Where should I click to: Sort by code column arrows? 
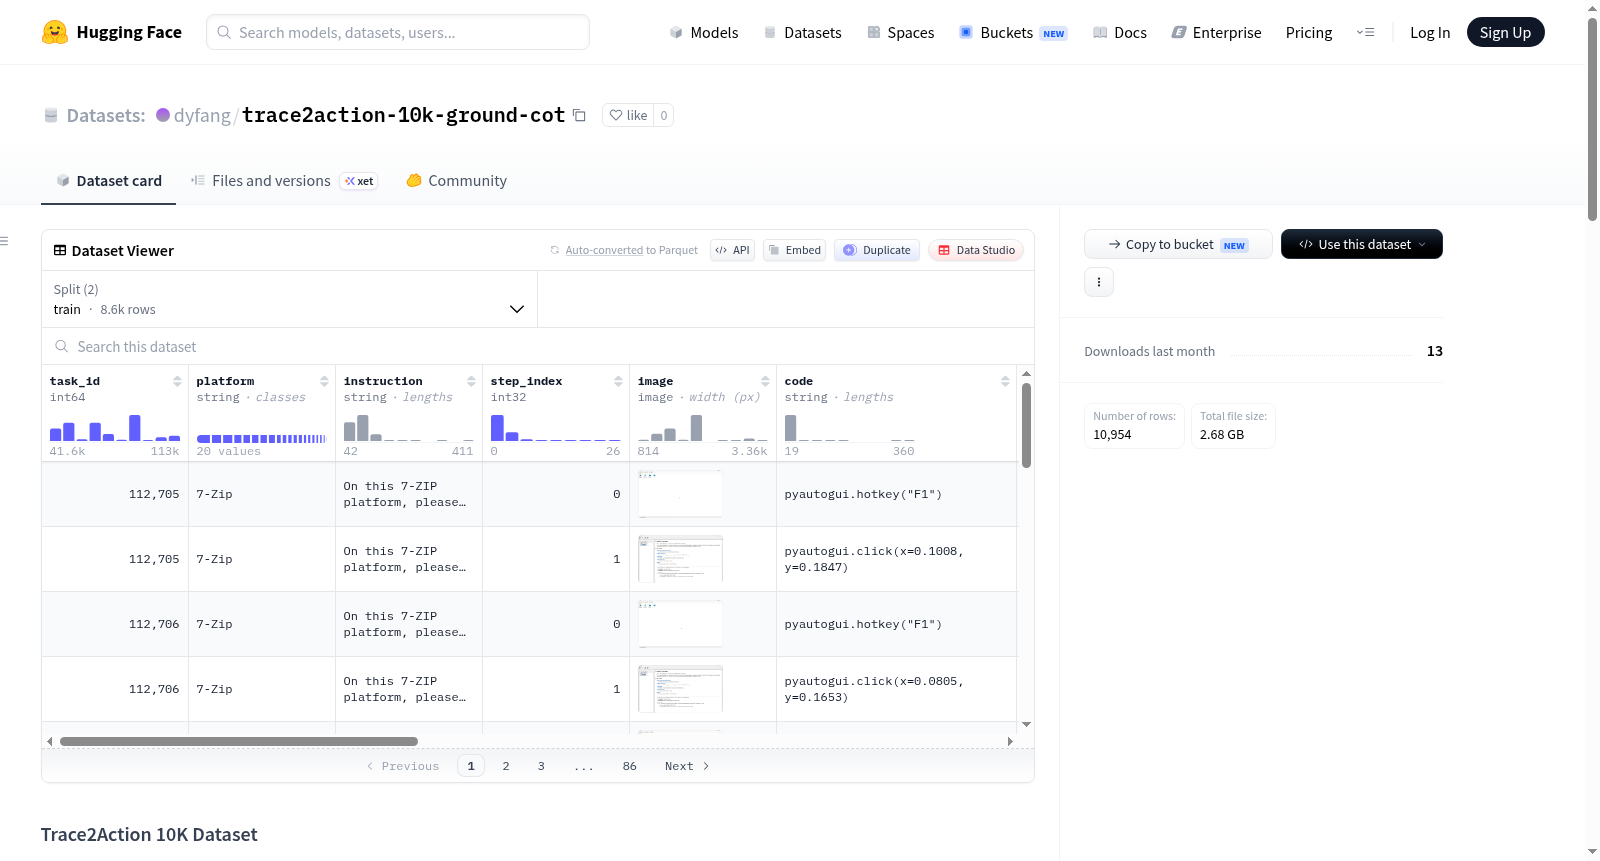tap(1005, 381)
